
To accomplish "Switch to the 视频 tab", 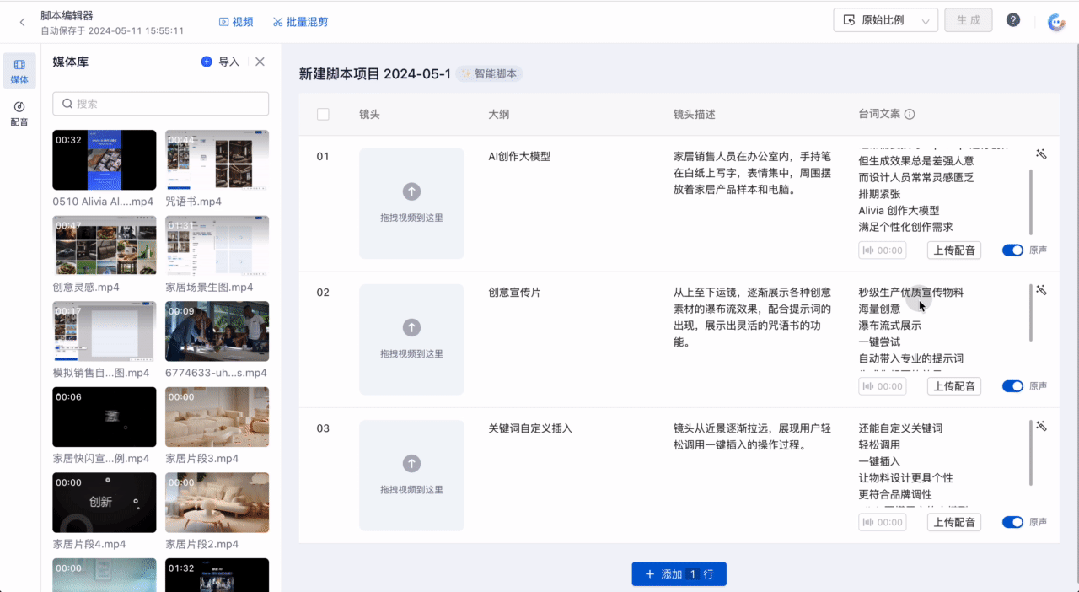I will [x=236, y=22].
